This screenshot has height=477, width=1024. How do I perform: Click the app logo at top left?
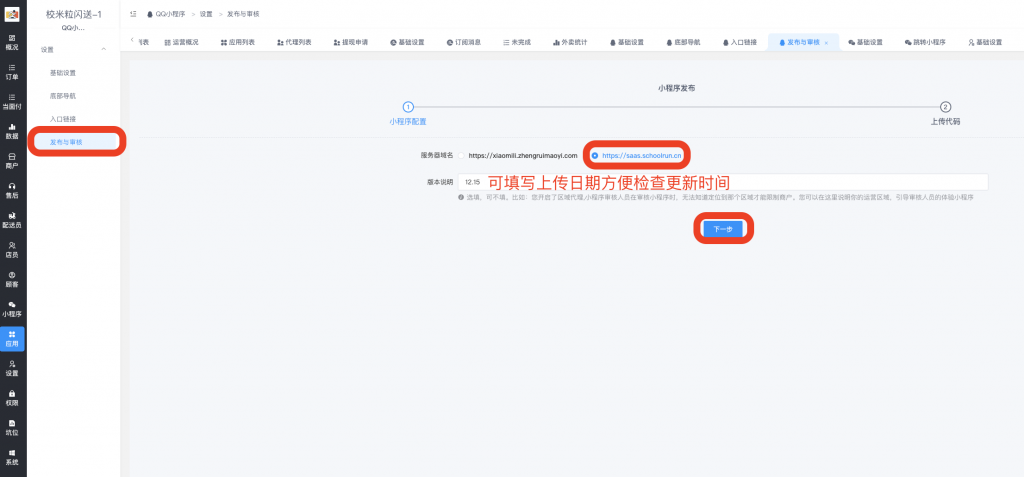pyautogui.click(x=12, y=14)
